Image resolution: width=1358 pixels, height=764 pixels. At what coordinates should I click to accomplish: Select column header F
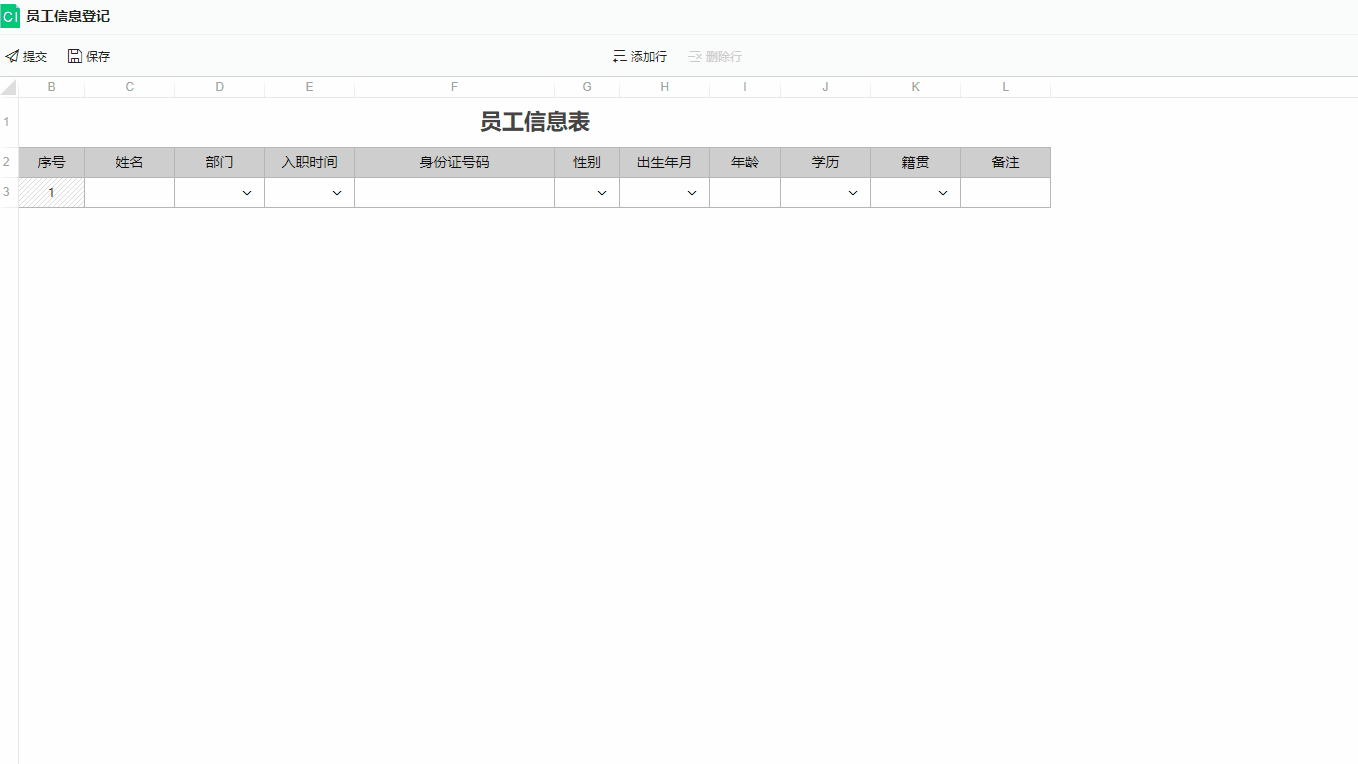[454, 87]
